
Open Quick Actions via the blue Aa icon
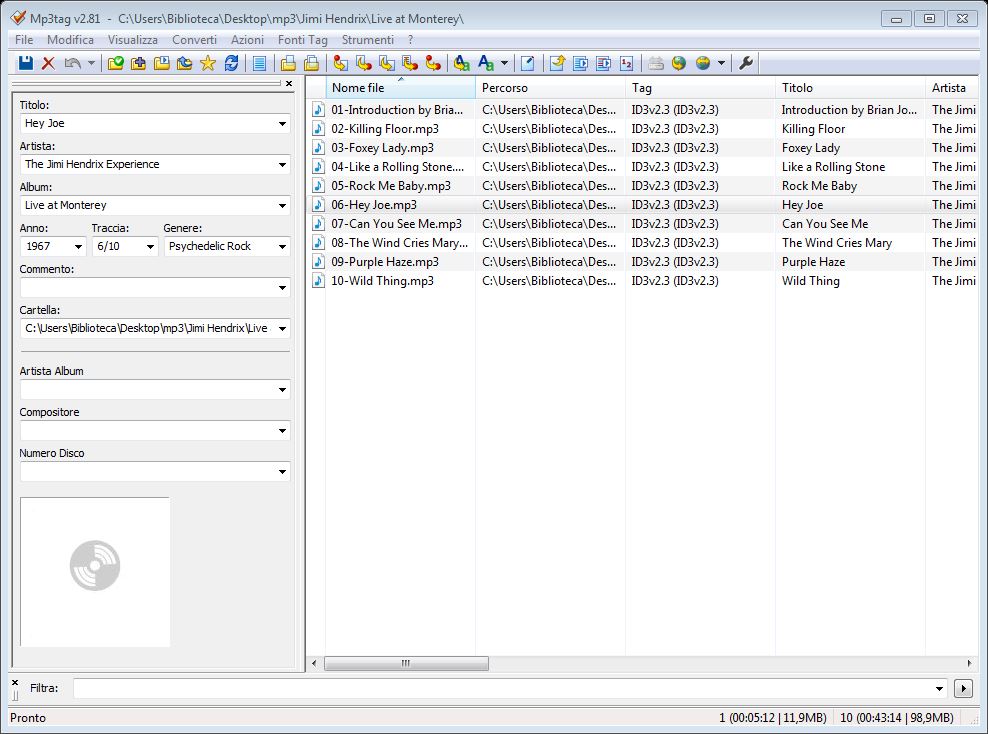[486, 63]
